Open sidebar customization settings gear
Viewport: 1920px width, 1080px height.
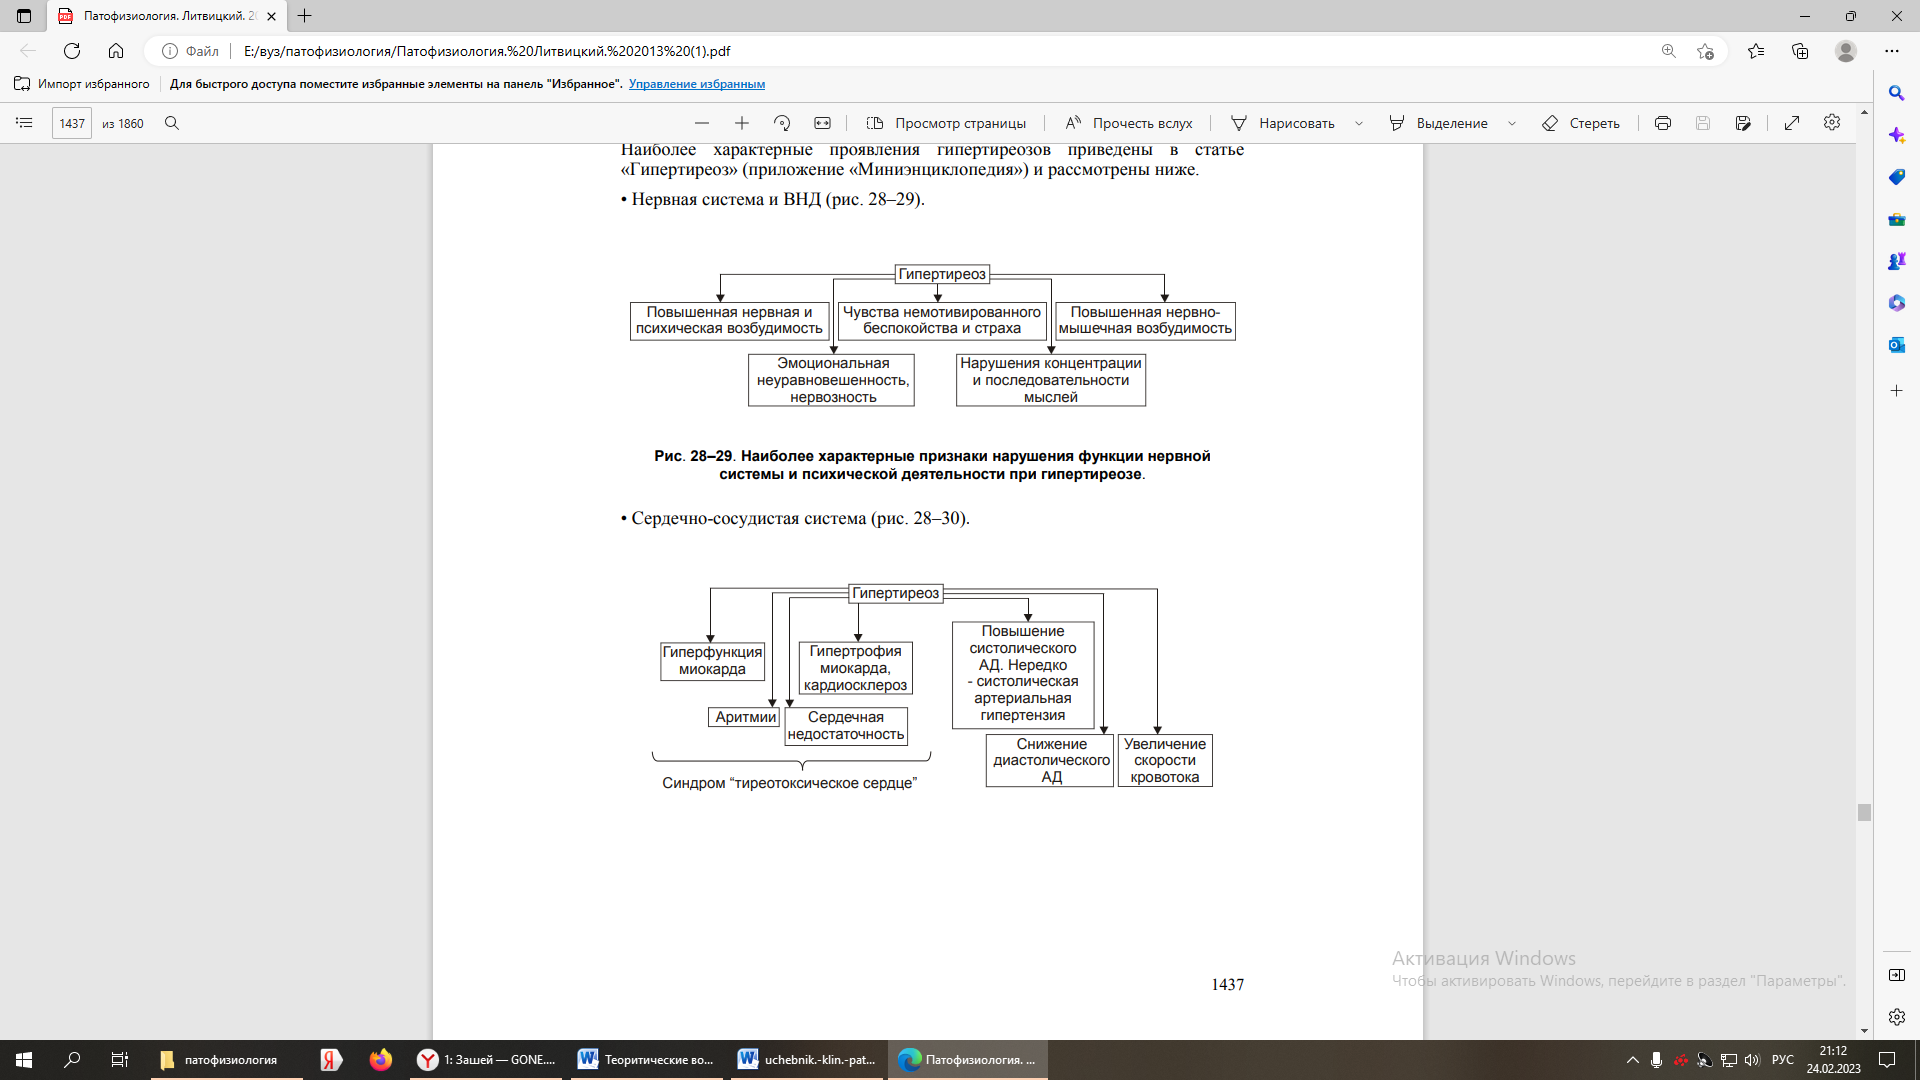pyautogui.click(x=1896, y=1017)
